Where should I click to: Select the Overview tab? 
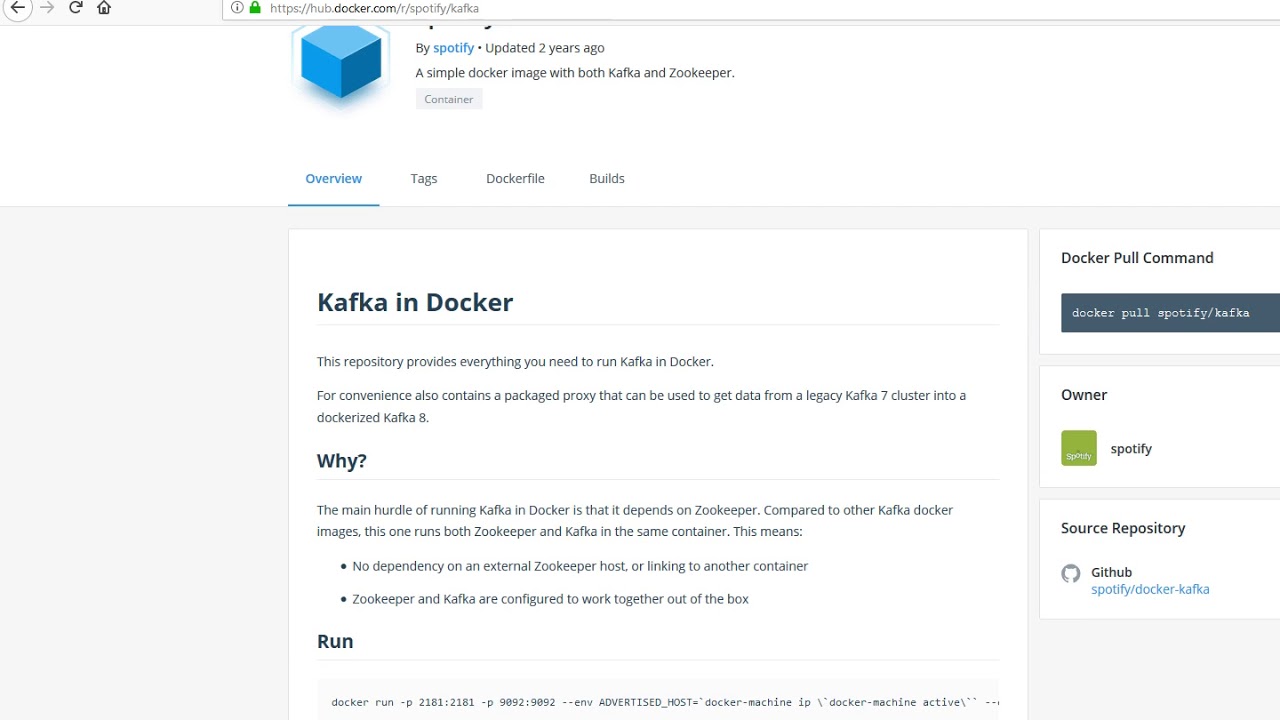pyautogui.click(x=334, y=179)
